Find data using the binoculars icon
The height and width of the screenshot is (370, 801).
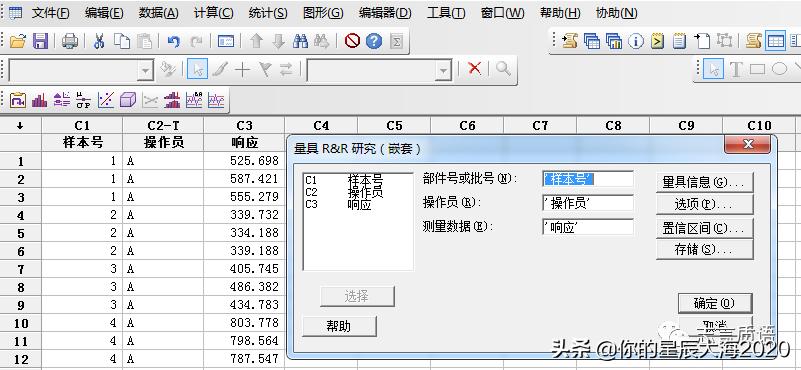(300, 41)
